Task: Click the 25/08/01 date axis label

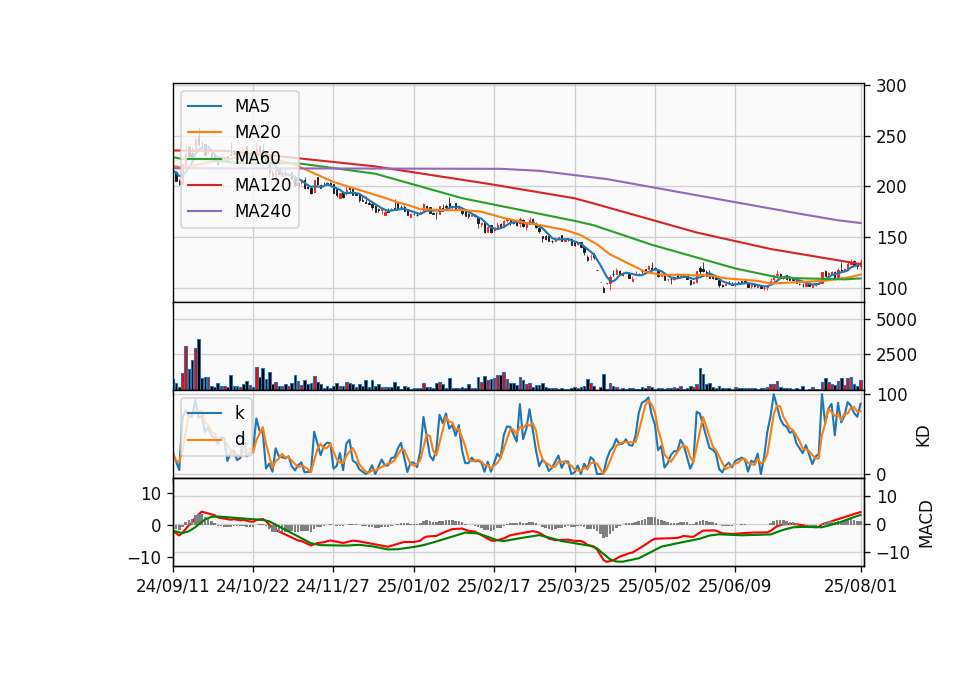Action: tap(861, 586)
